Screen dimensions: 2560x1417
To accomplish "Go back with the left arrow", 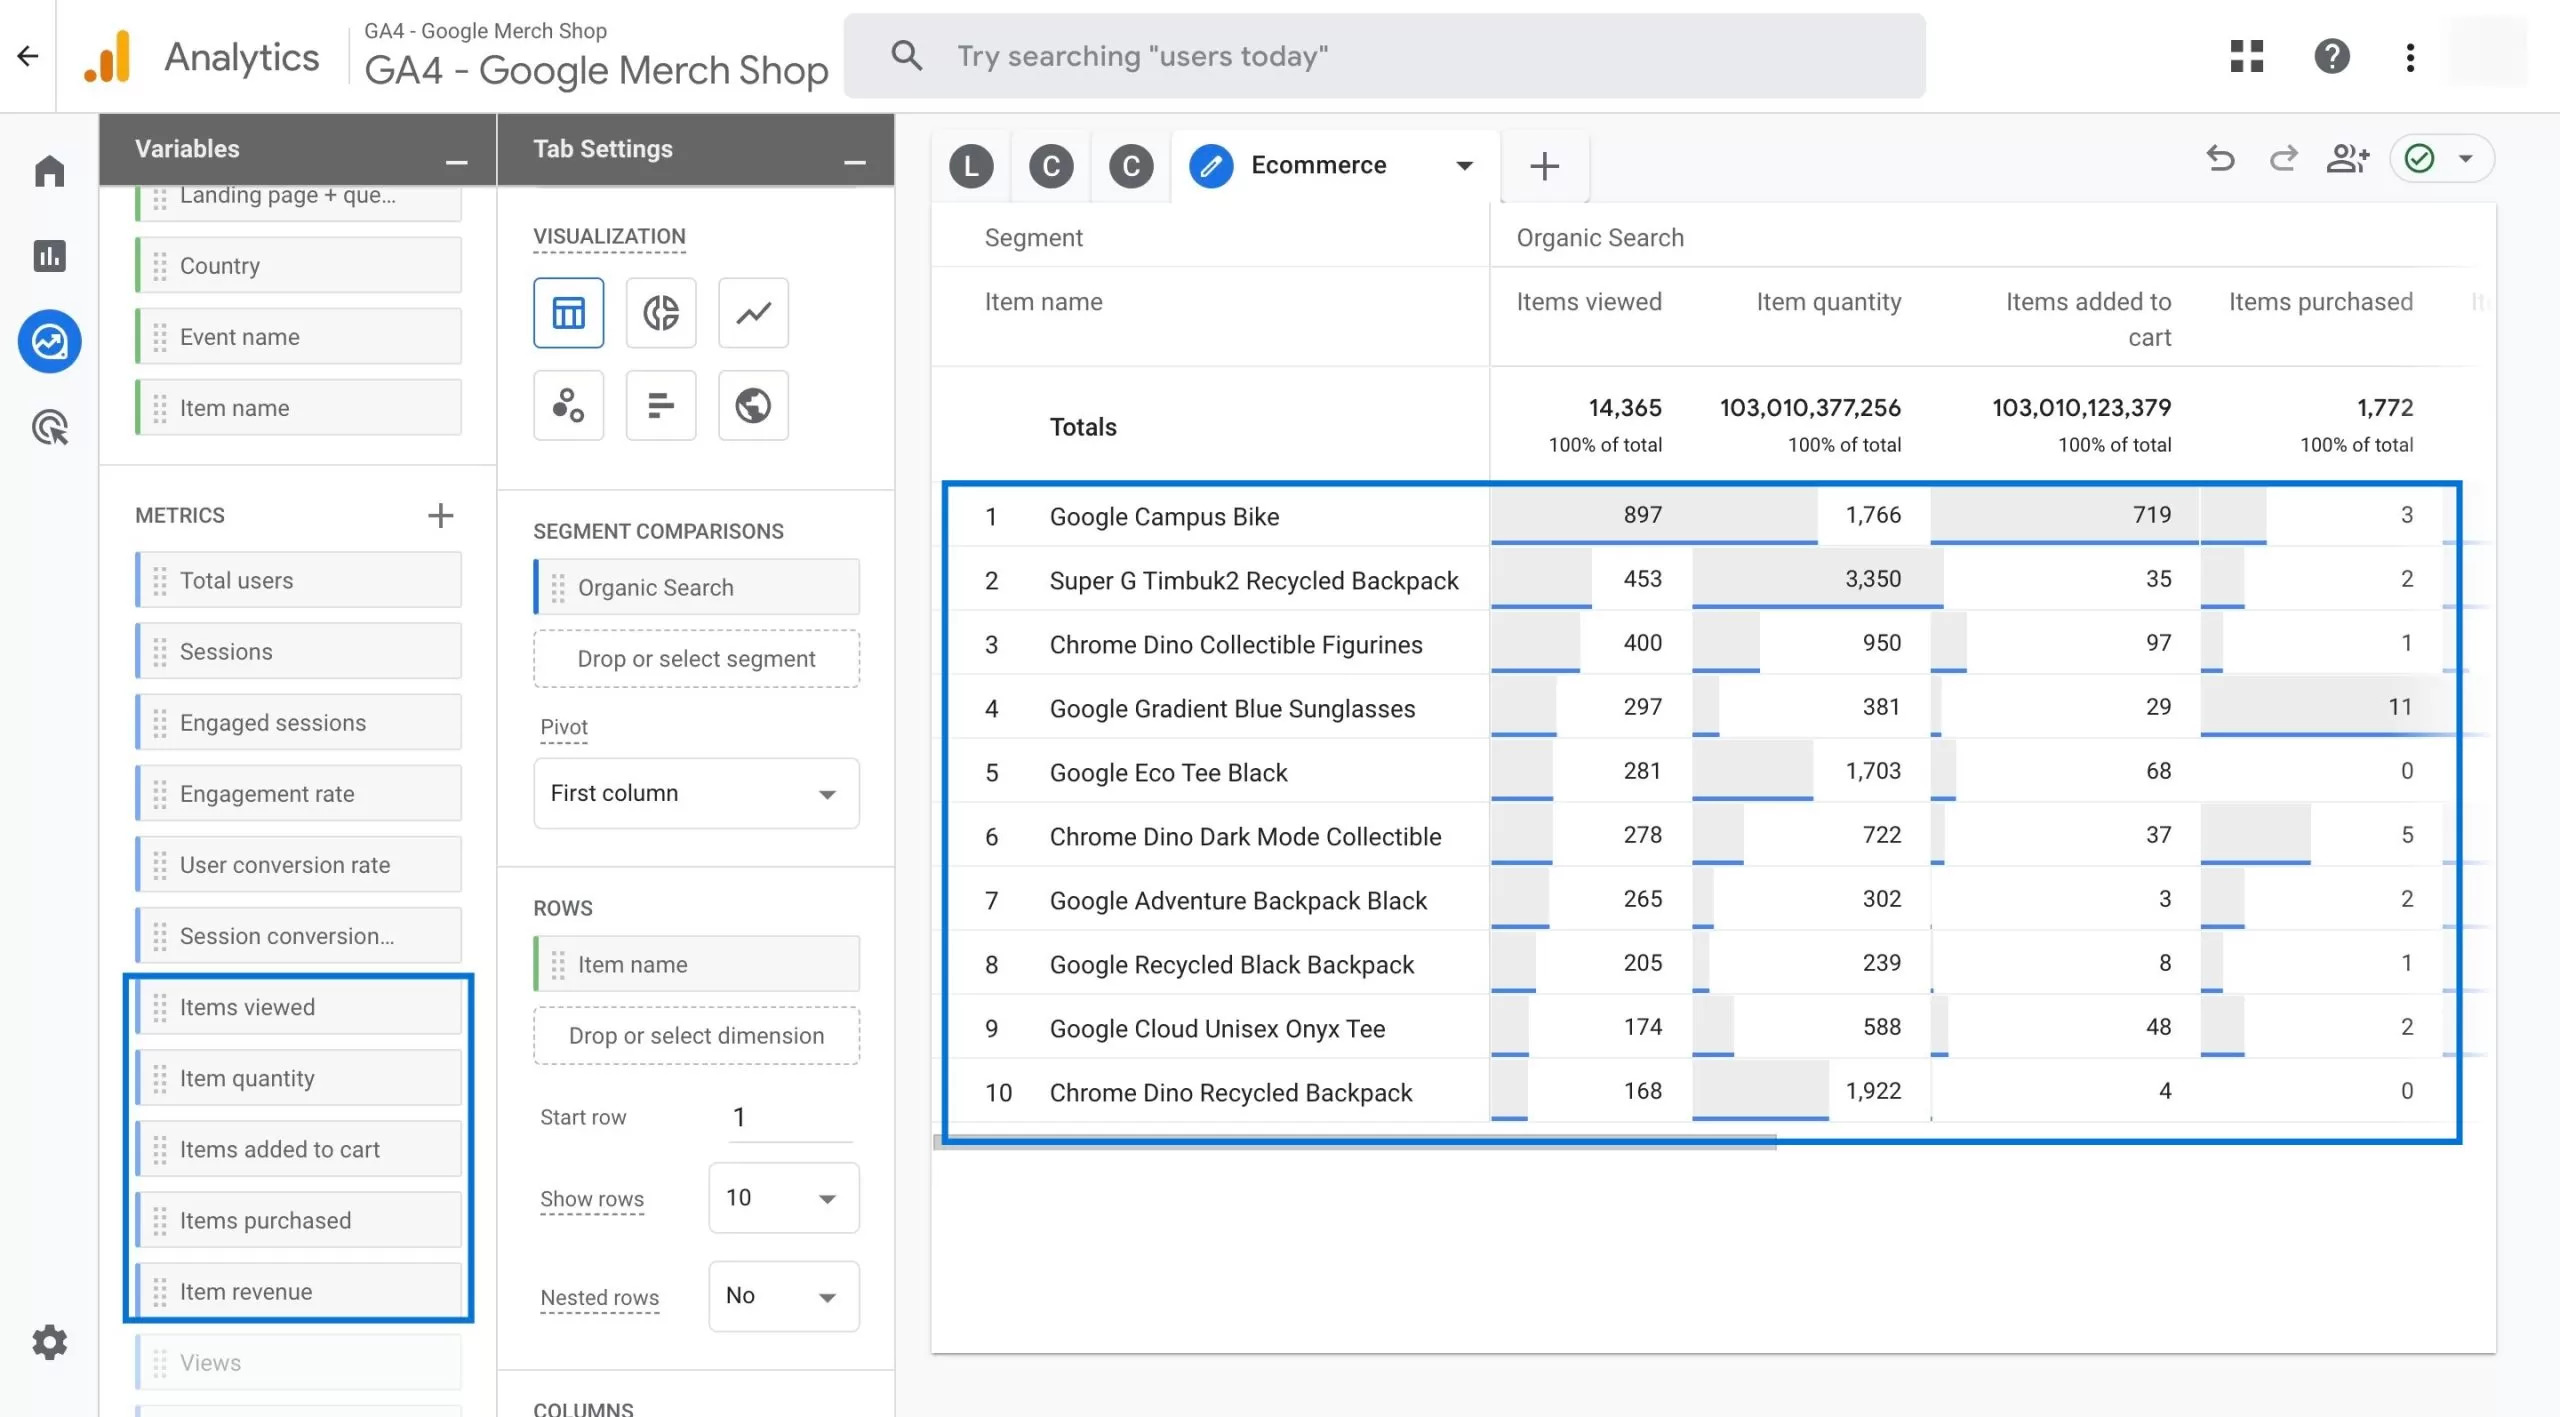I will click(x=28, y=56).
